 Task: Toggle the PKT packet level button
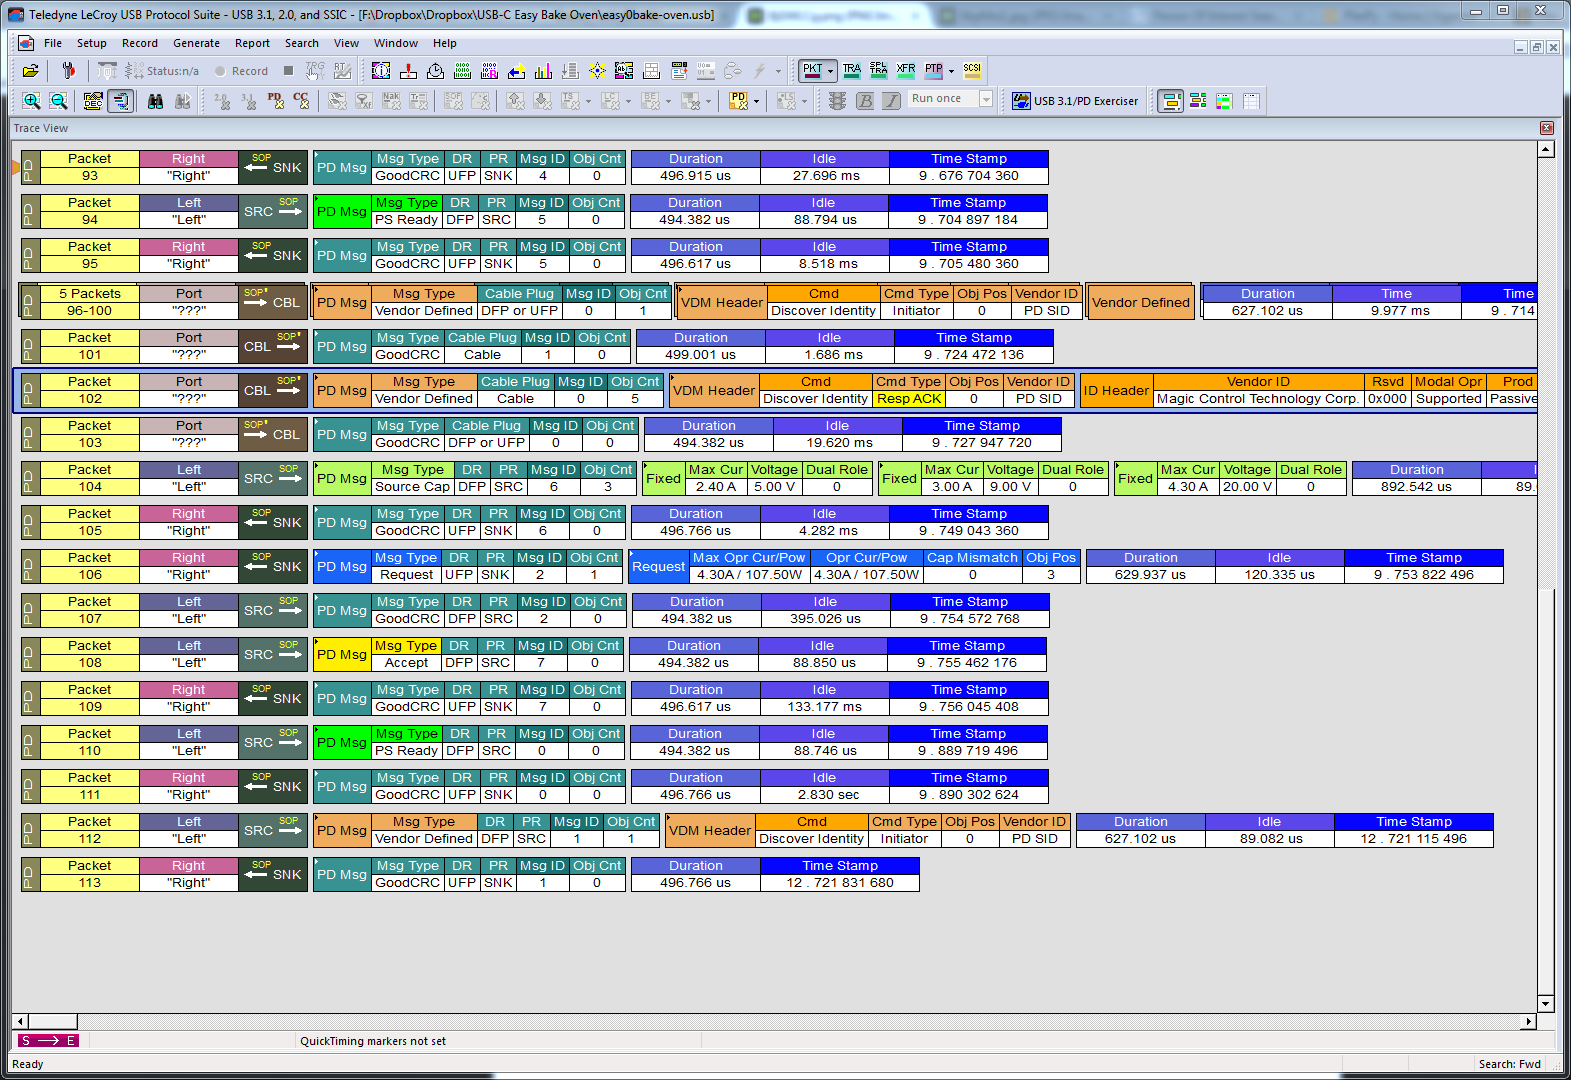coord(812,71)
